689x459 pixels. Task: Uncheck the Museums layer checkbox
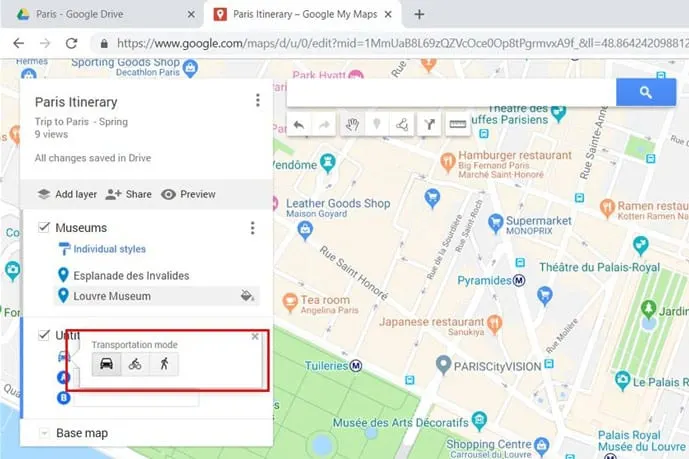click(x=44, y=227)
